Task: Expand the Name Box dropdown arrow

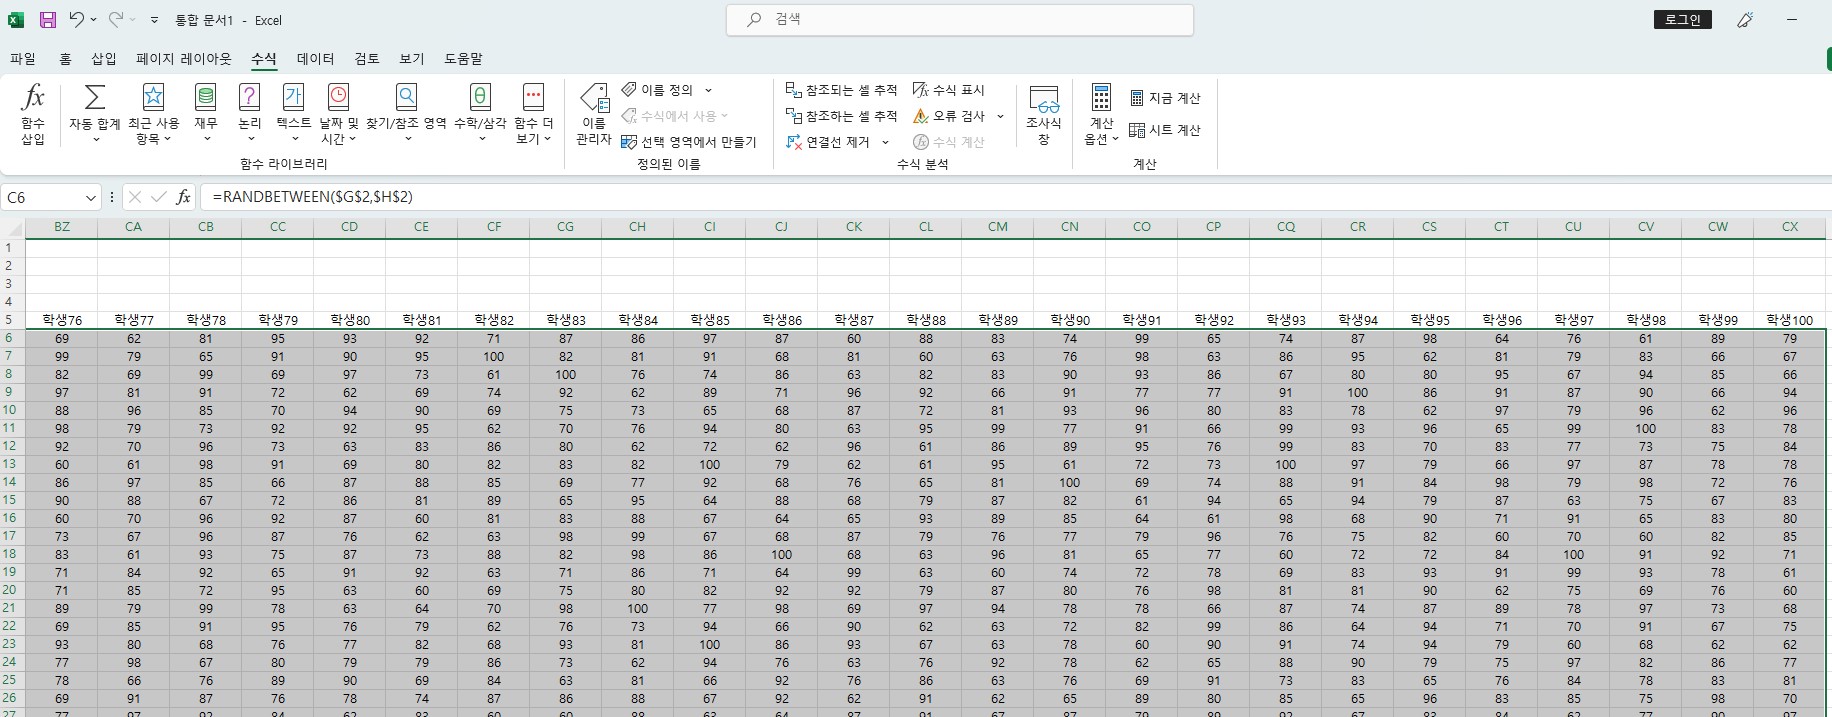Action: tap(91, 198)
